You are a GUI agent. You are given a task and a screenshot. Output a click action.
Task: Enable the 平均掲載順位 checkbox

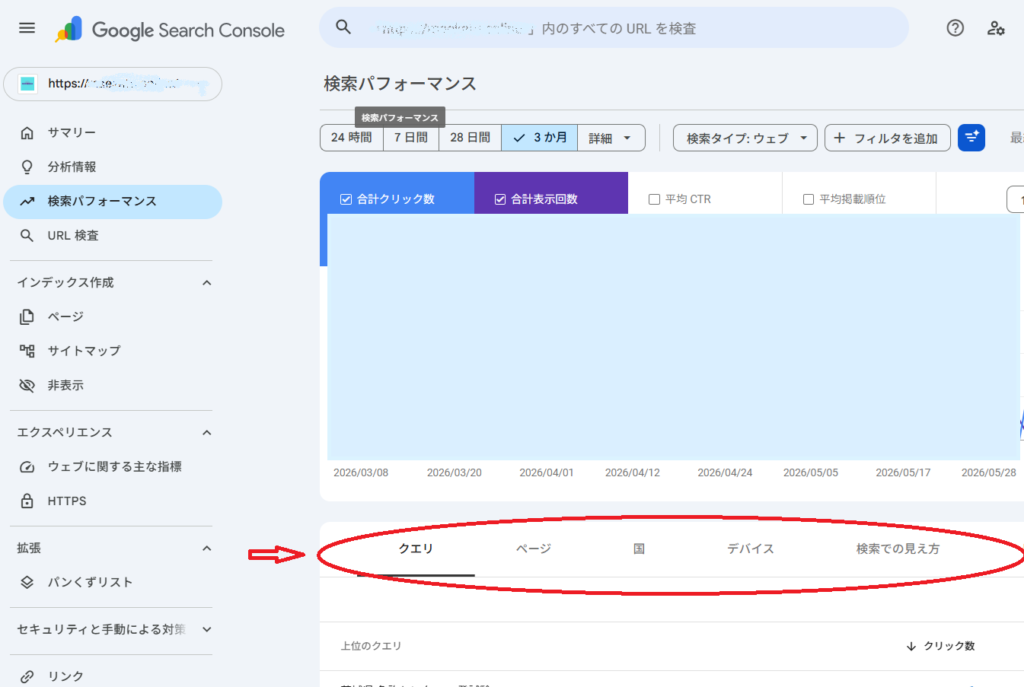pyautogui.click(x=808, y=199)
